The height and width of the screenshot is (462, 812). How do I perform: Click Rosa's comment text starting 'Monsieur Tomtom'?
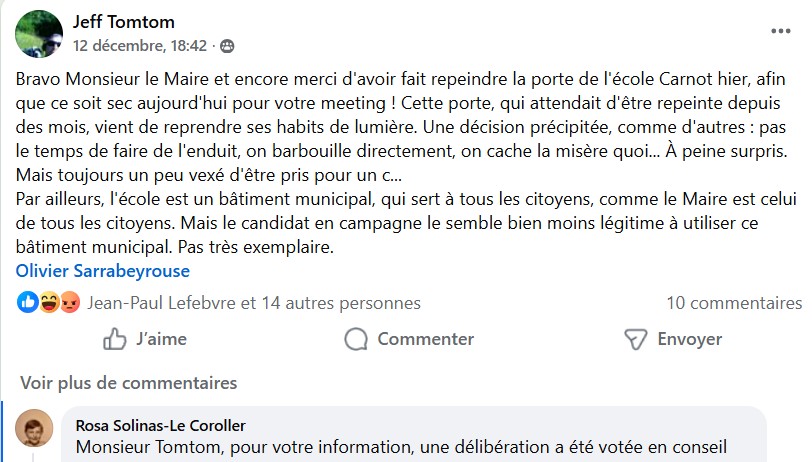click(400, 447)
